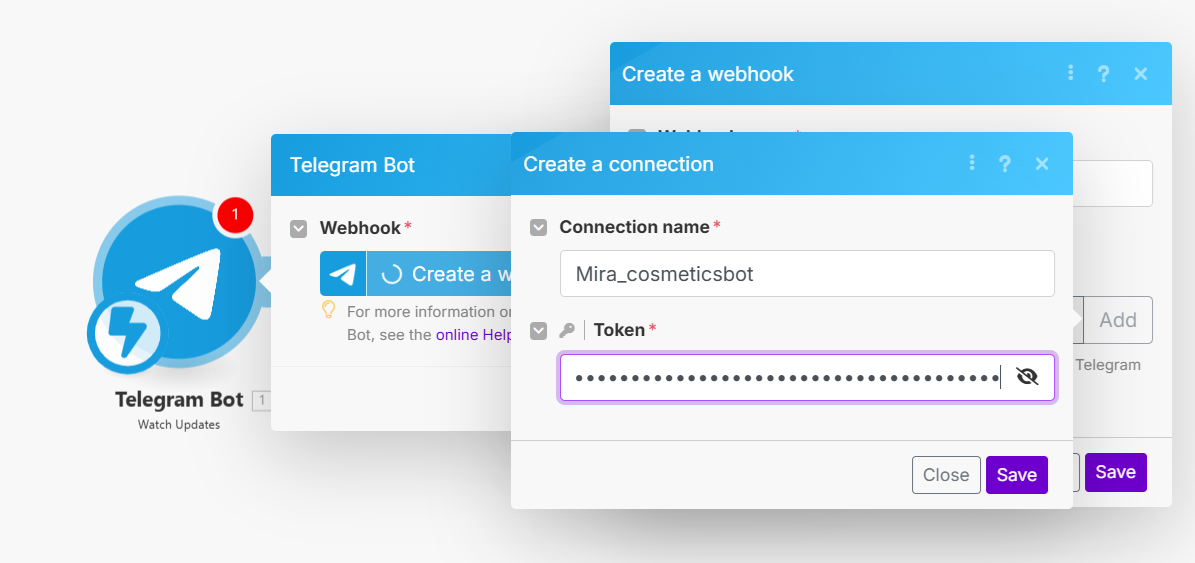Click the module order number 1 box
1195x563 pixels.
click(261, 401)
